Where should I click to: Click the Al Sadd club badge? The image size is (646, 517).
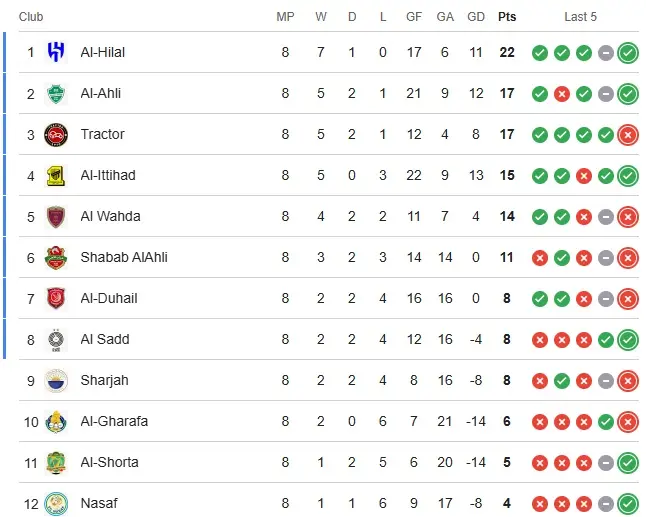[56, 339]
